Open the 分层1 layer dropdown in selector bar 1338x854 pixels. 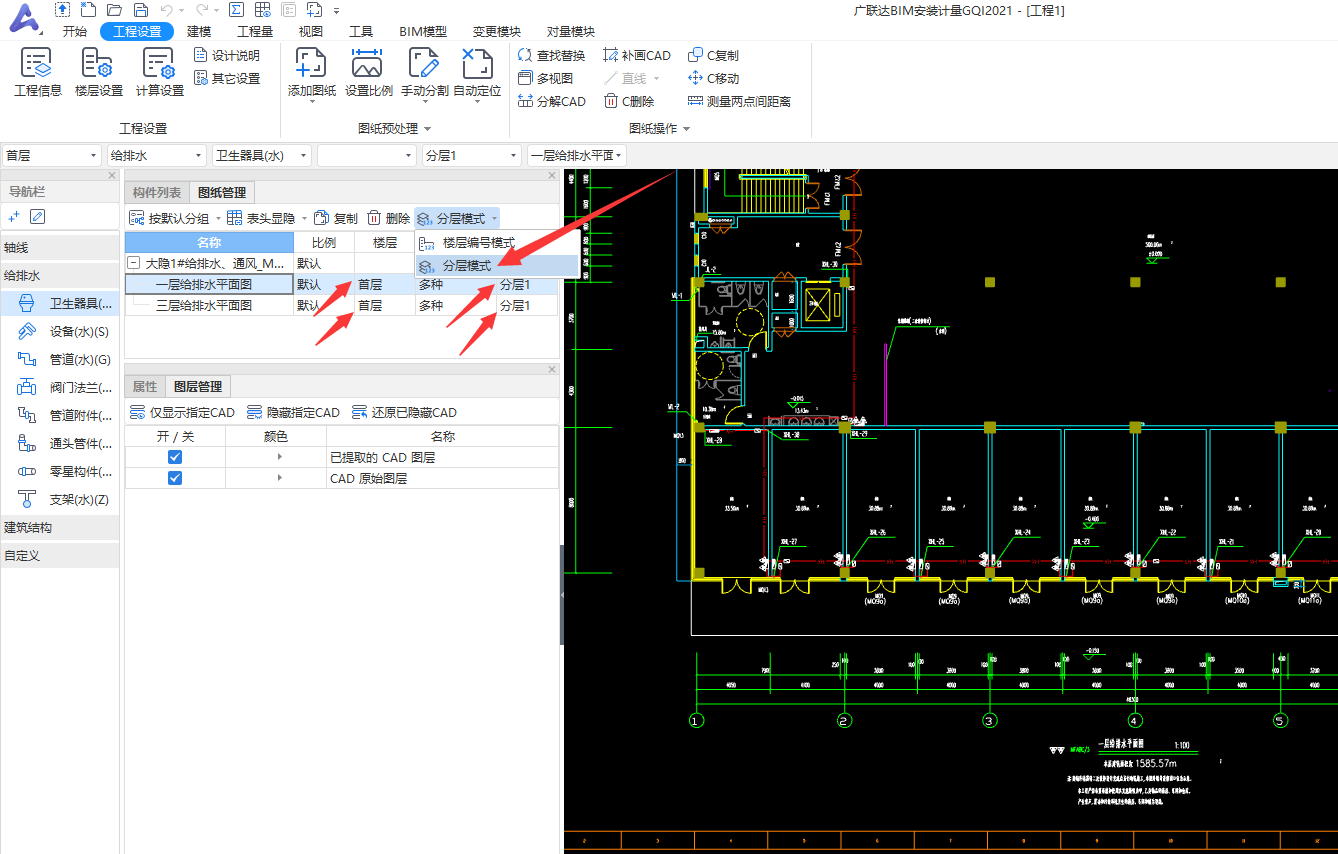pos(472,155)
